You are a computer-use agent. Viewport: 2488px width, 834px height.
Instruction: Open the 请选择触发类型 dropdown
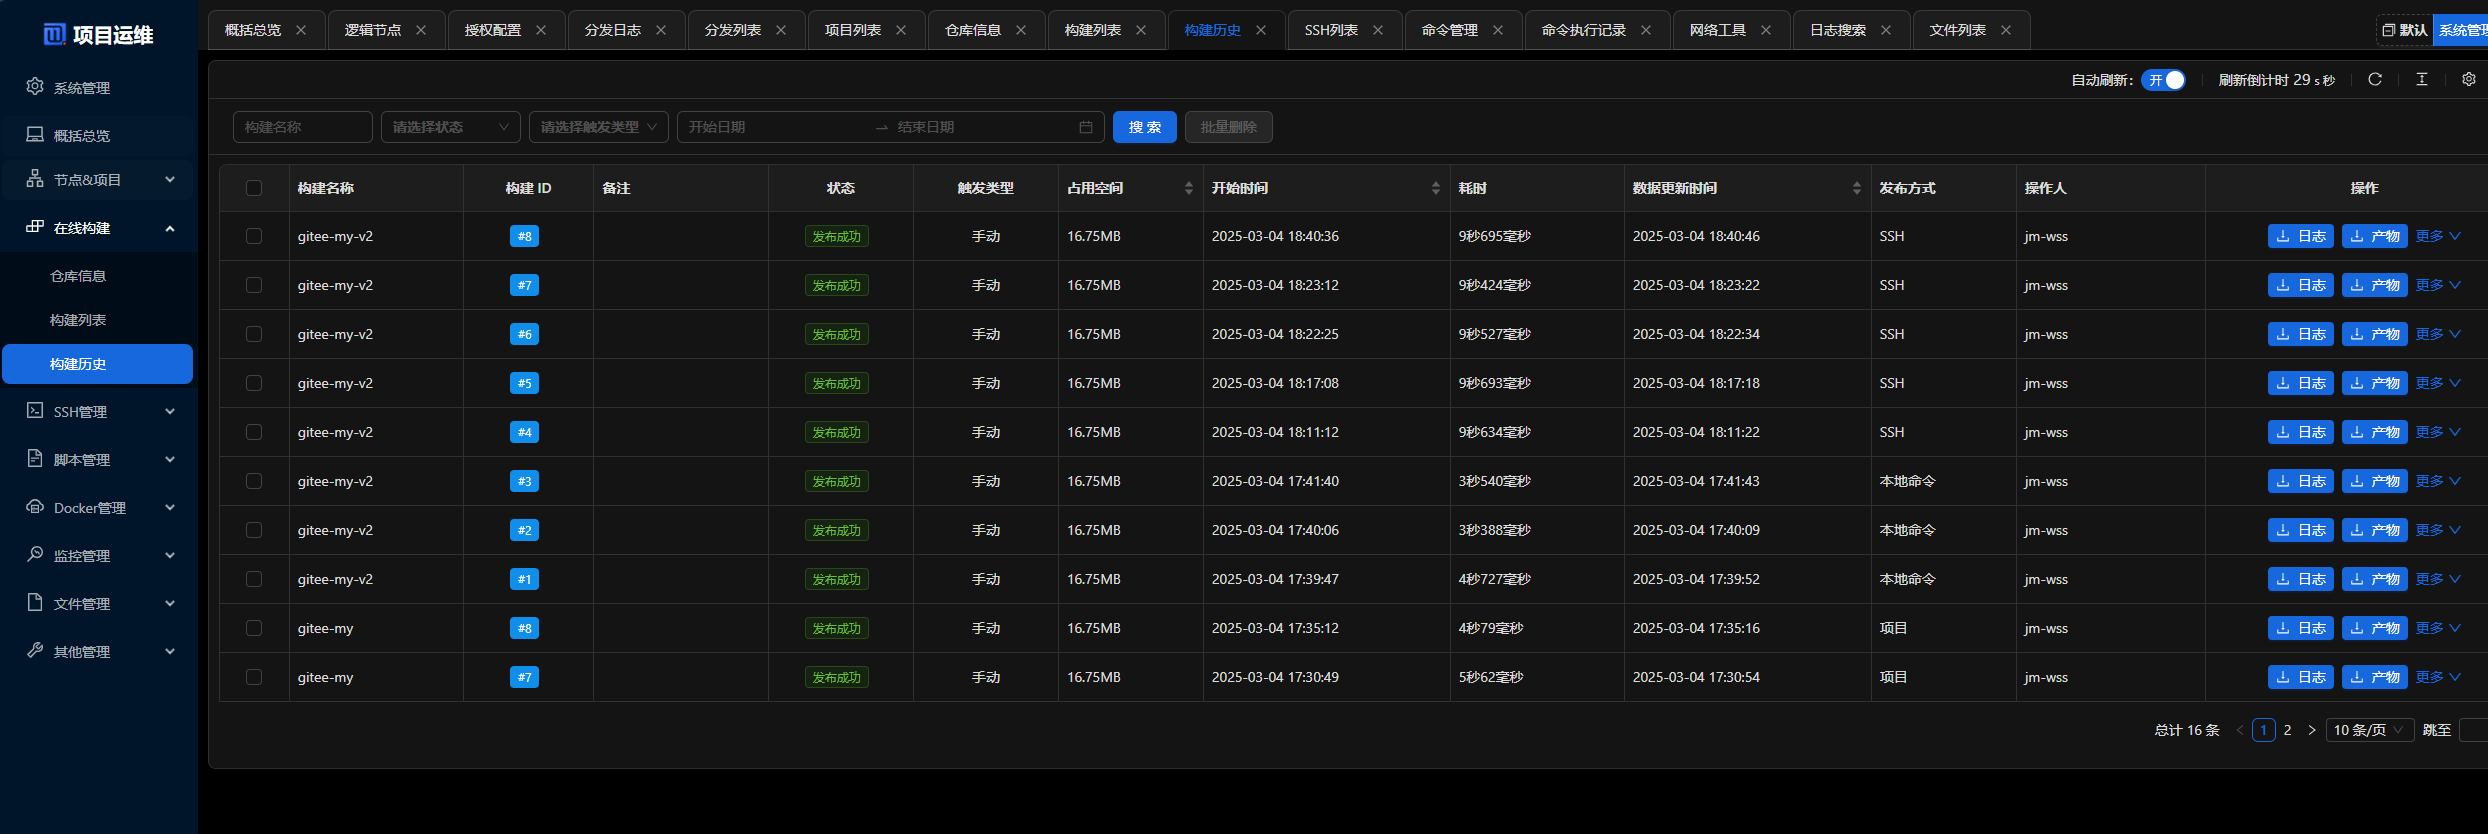pyautogui.click(x=598, y=127)
